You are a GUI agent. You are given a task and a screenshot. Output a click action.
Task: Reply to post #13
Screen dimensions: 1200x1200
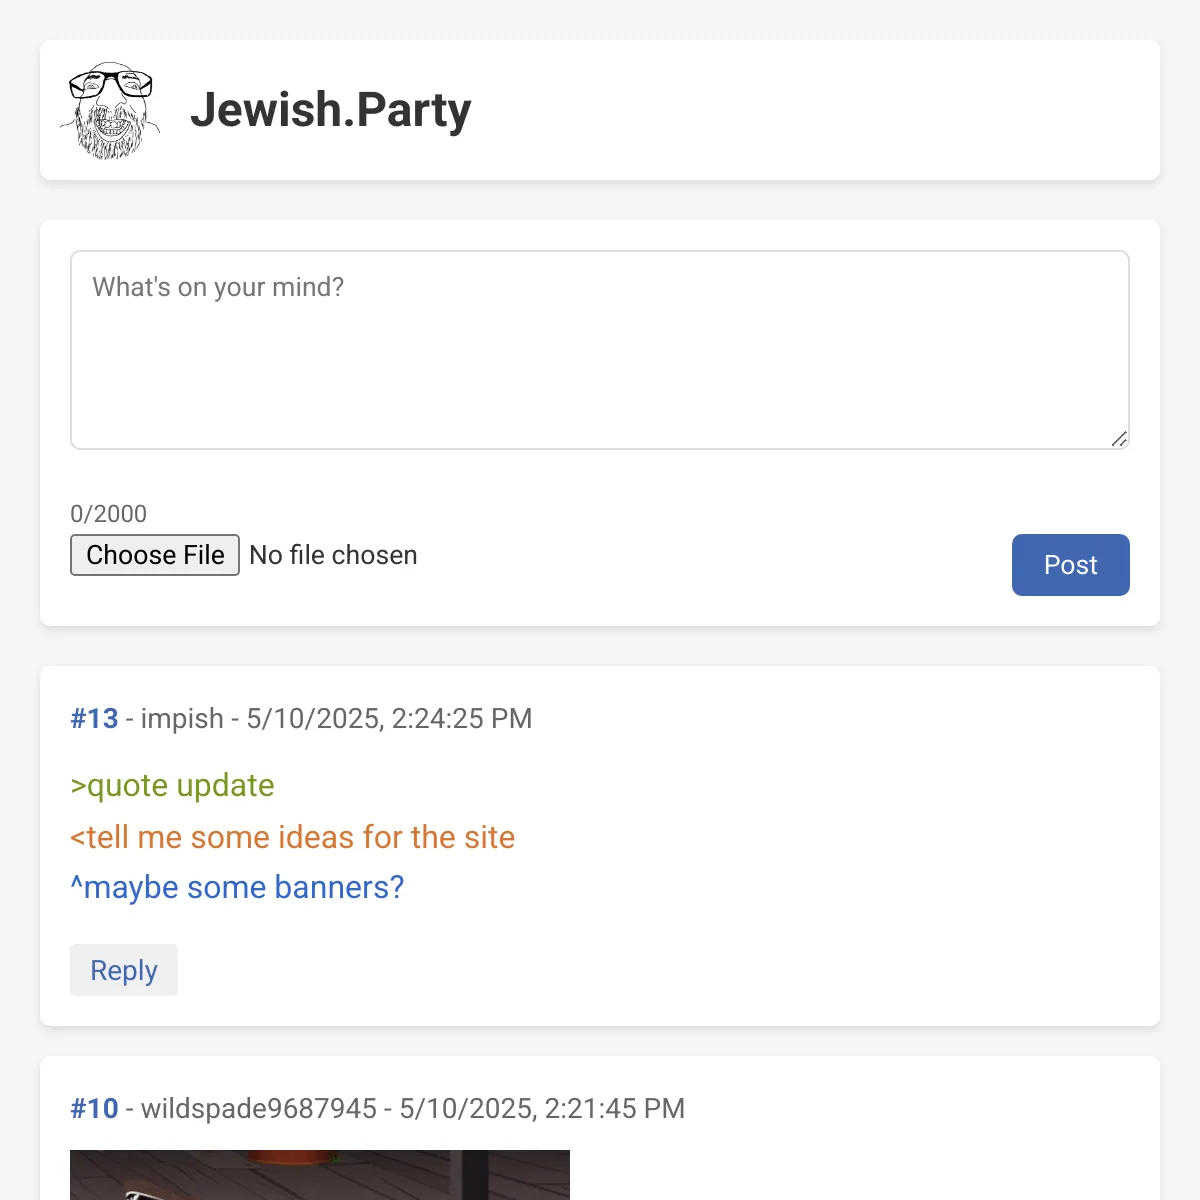tap(124, 970)
